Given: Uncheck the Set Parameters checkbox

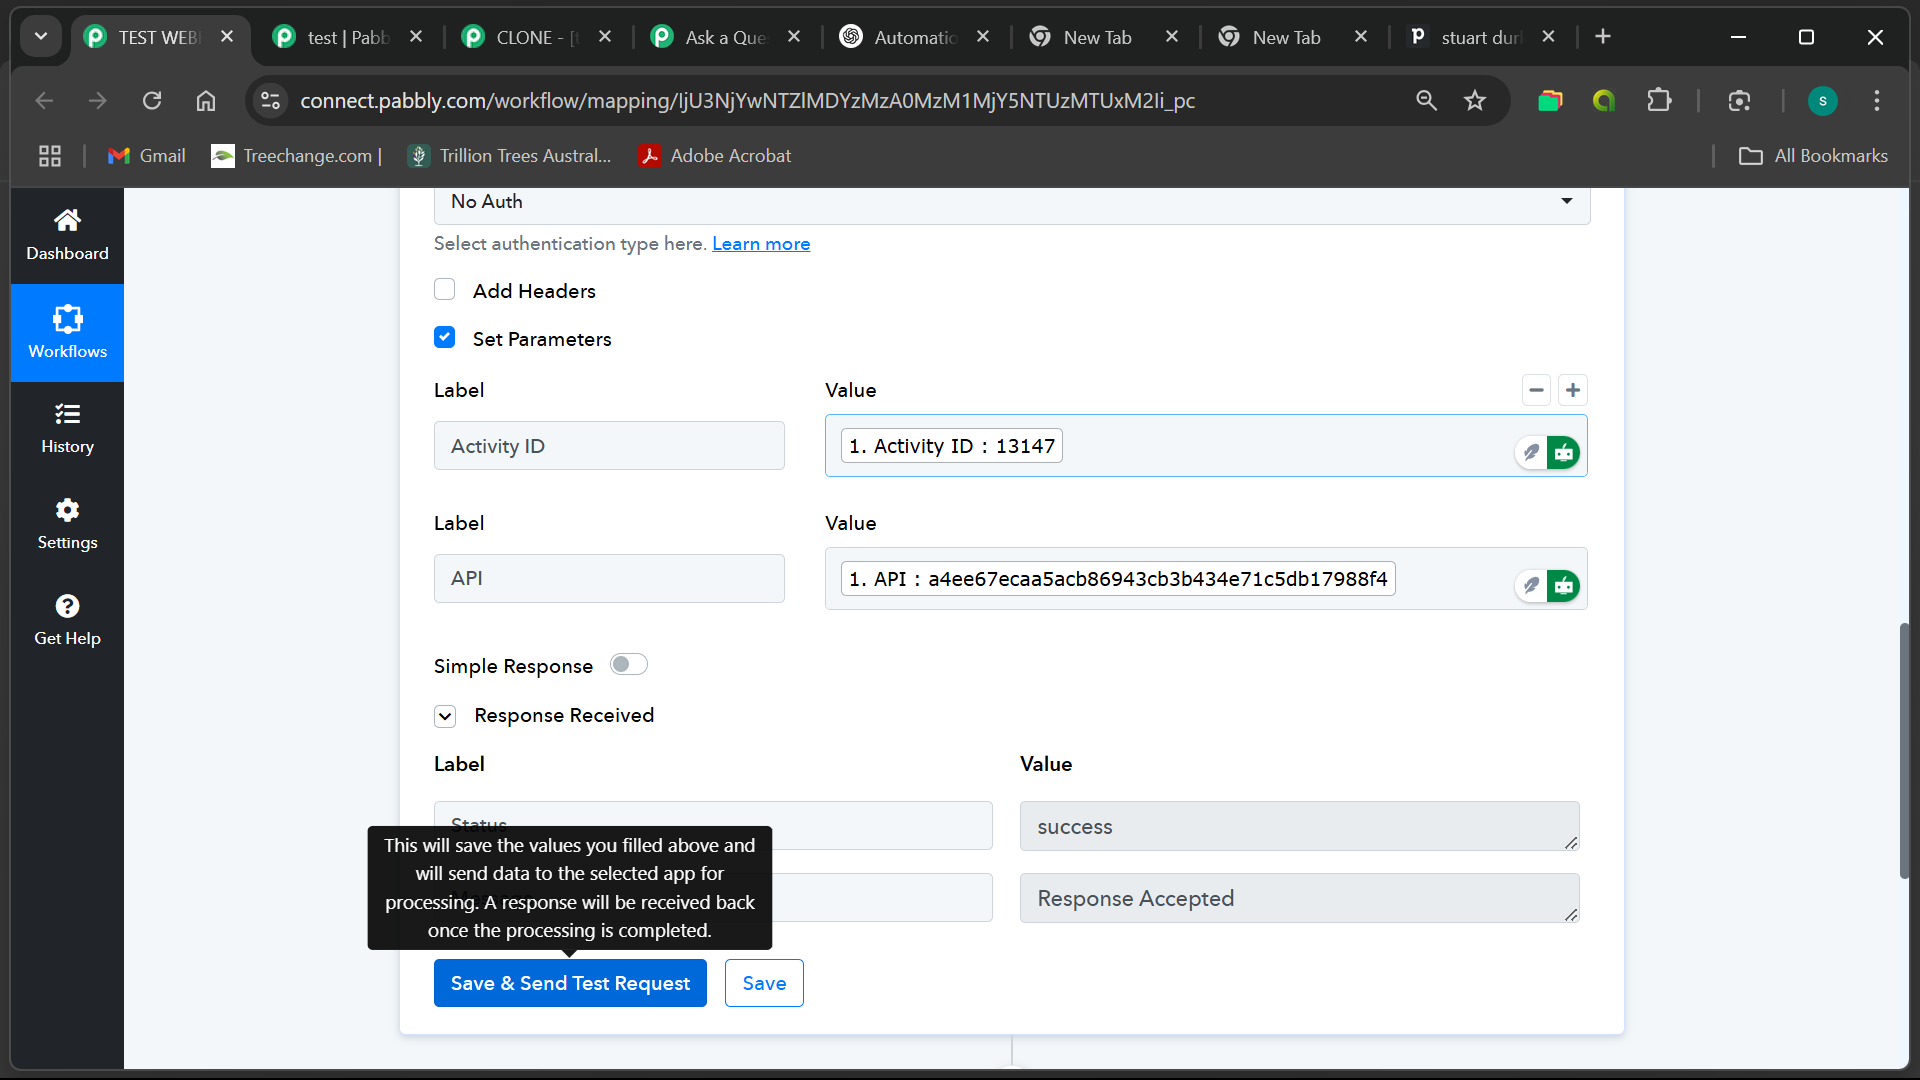Looking at the screenshot, I should click(445, 338).
